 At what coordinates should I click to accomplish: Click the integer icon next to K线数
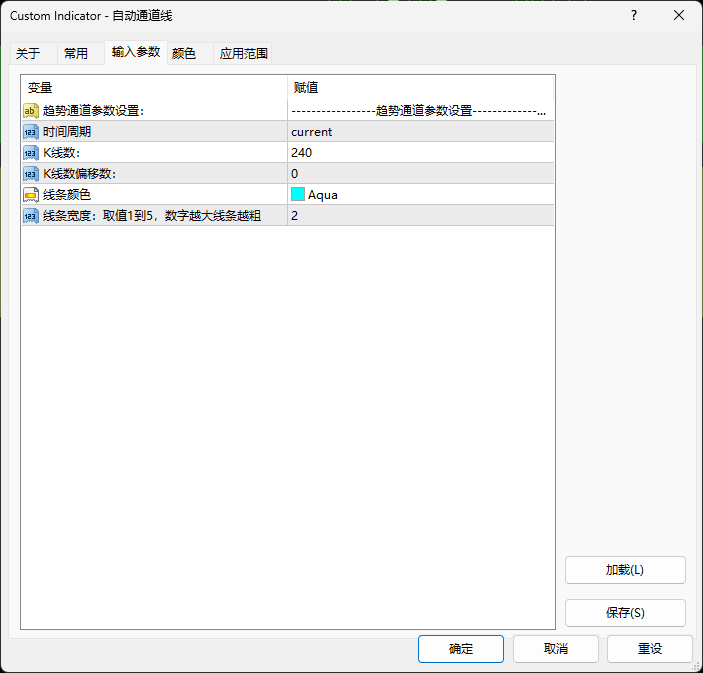pyautogui.click(x=31, y=153)
